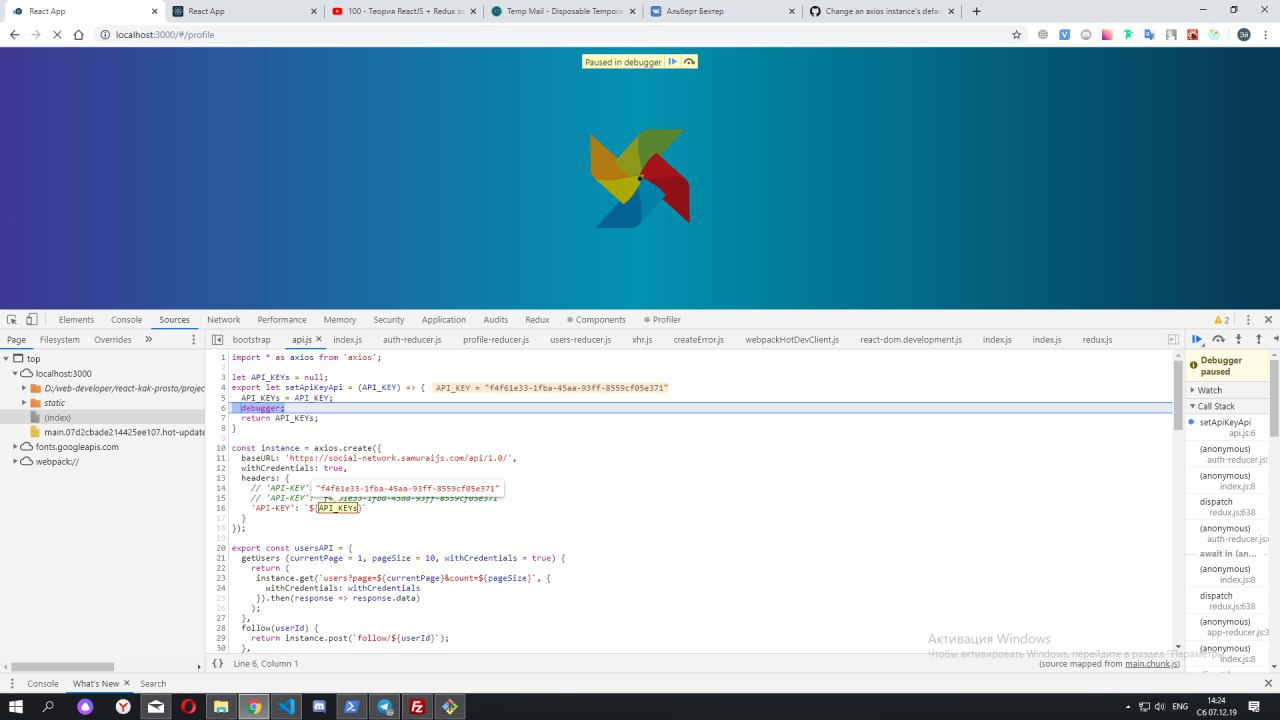Open Visual Studio Code from the taskbar
The width and height of the screenshot is (1280, 720).
click(286, 706)
